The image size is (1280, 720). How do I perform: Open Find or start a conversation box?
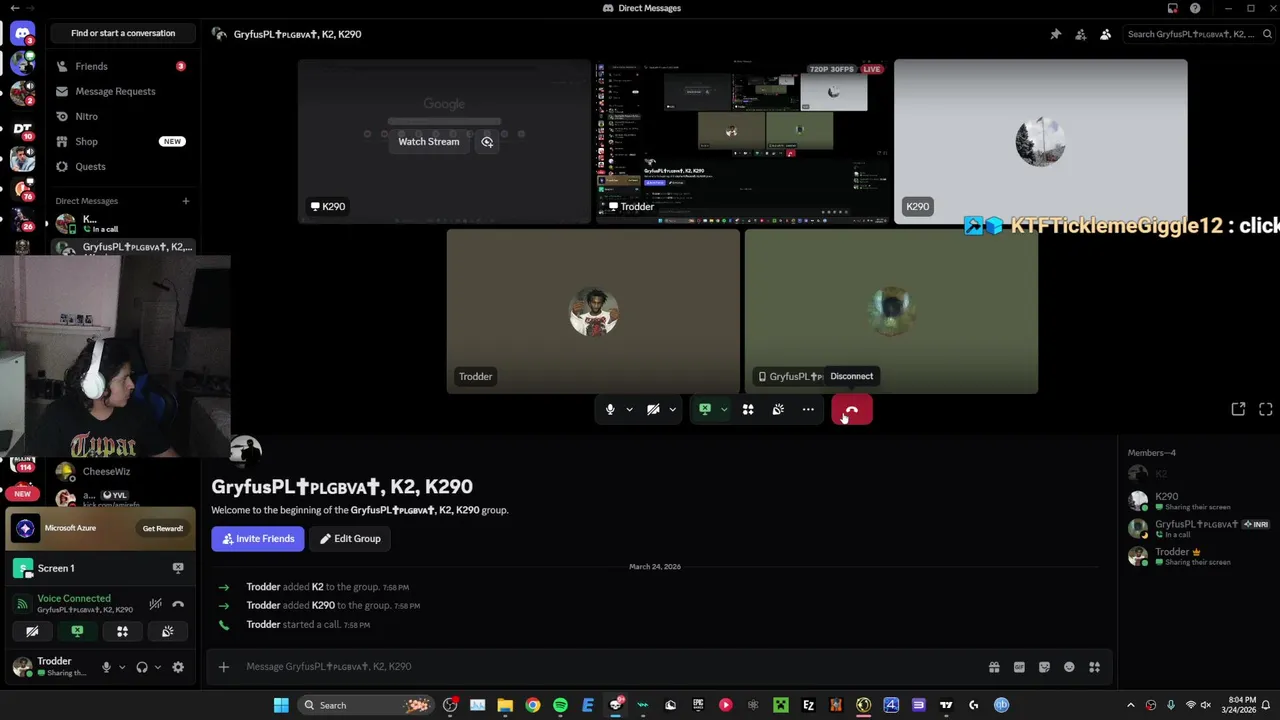(x=123, y=33)
